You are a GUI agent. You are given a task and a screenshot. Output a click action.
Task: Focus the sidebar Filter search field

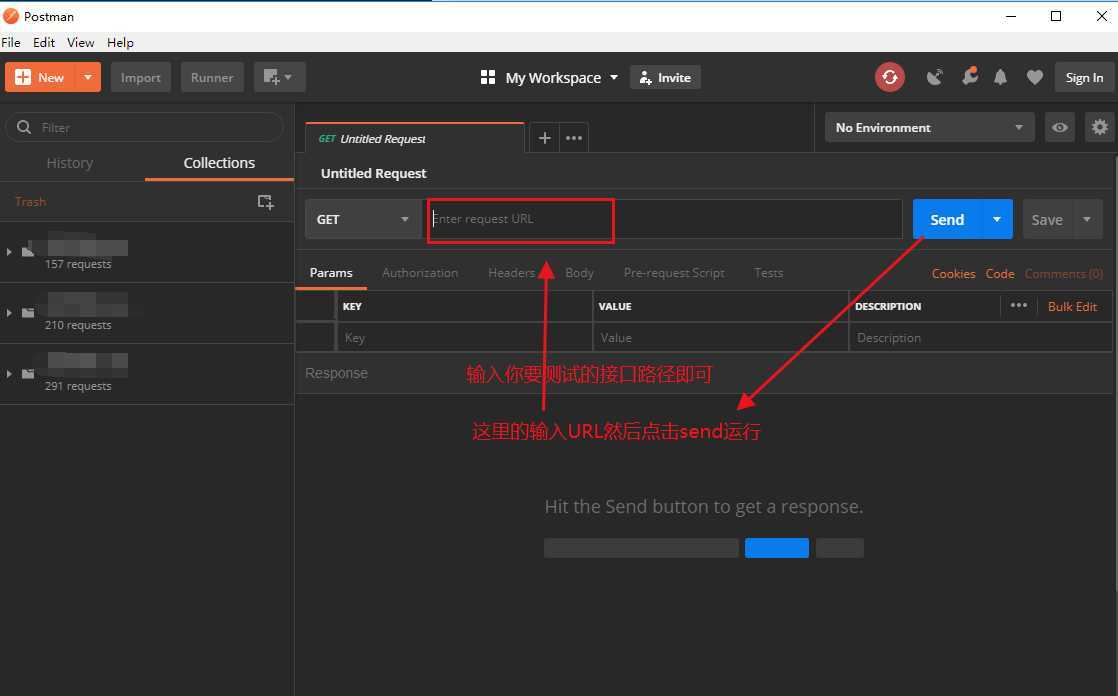[145, 127]
